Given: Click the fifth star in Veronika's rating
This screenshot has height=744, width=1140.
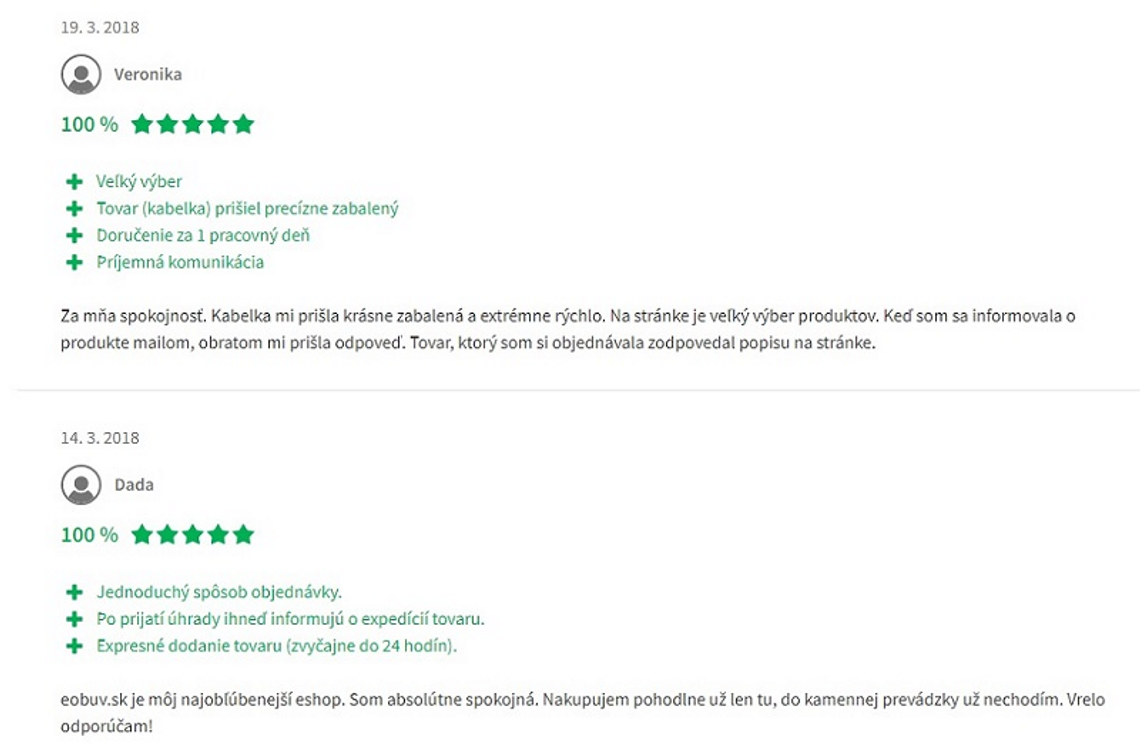Looking at the screenshot, I should tap(244, 124).
